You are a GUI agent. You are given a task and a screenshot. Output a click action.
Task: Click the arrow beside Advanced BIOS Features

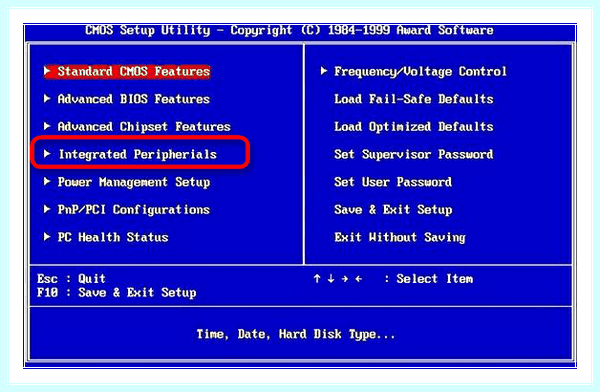coord(47,98)
